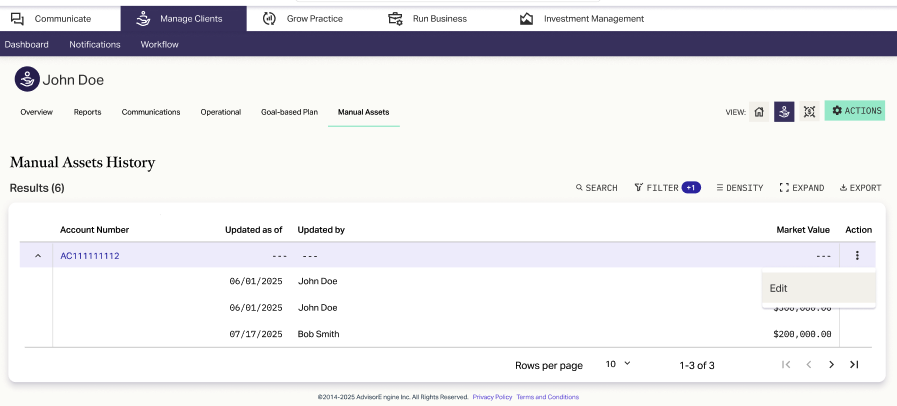Open the Communicate main menu
The height and width of the screenshot is (406, 897).
click(51, 19)
